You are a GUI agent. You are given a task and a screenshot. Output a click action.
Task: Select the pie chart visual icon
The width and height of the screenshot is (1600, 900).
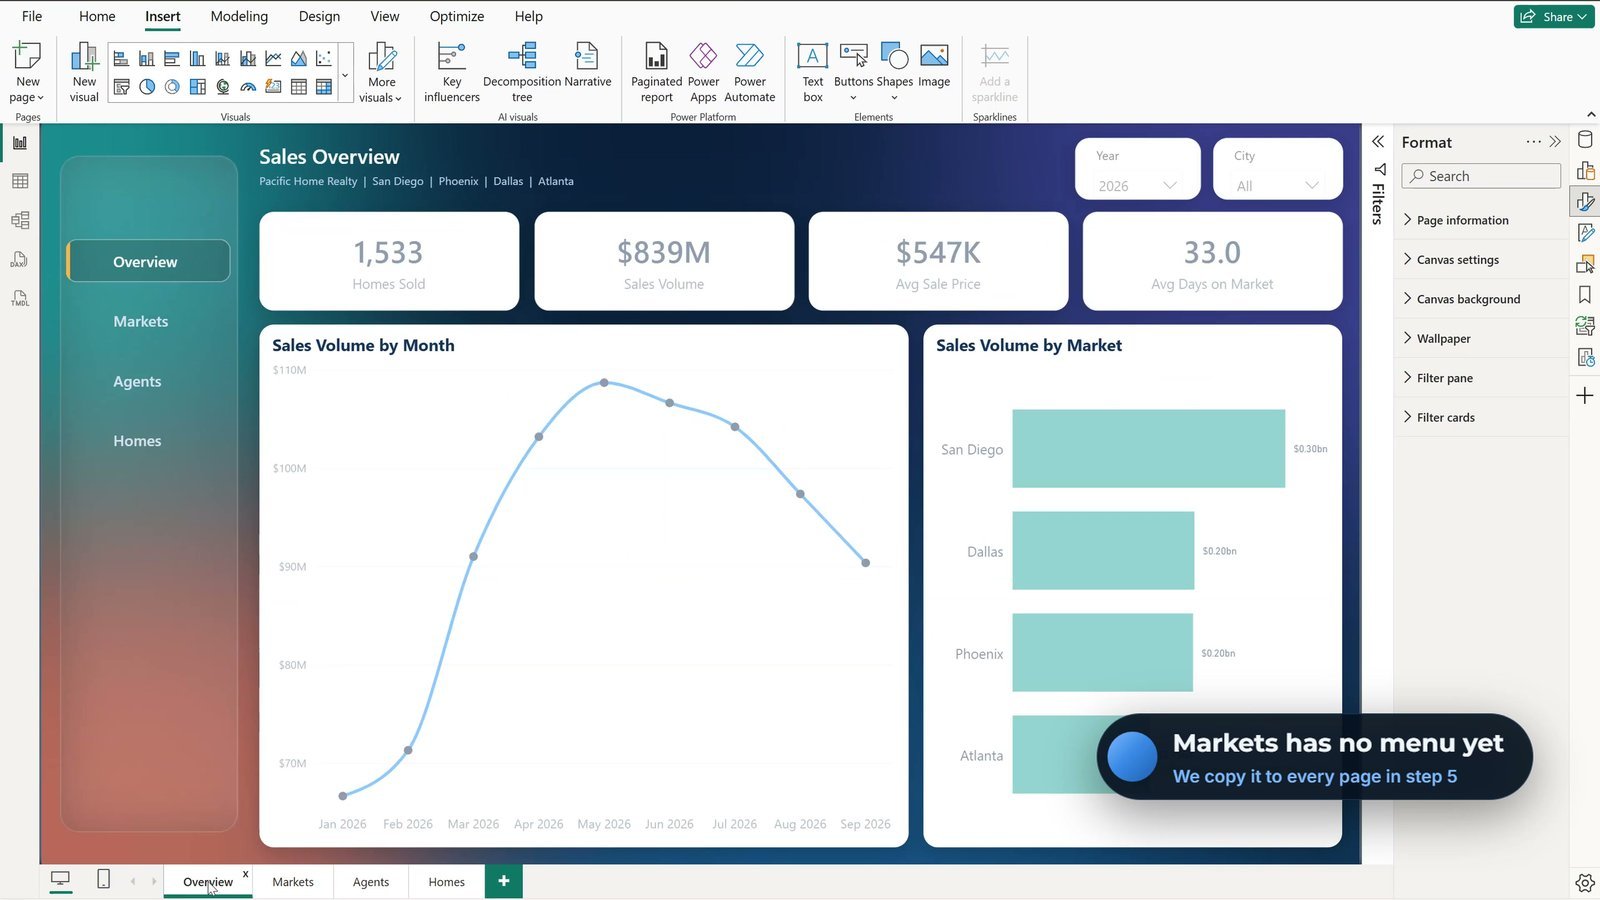[x=147, y=87]
